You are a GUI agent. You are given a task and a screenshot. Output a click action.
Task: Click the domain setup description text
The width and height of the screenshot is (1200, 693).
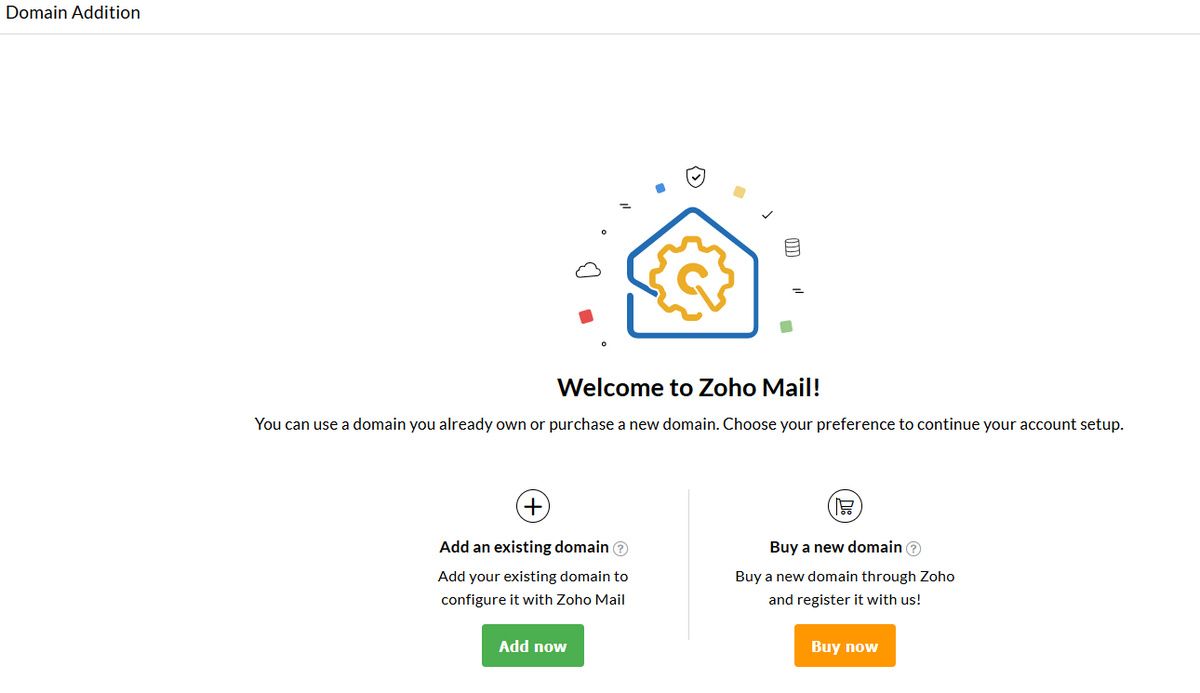pyautogui.click(x=690, y=424)
